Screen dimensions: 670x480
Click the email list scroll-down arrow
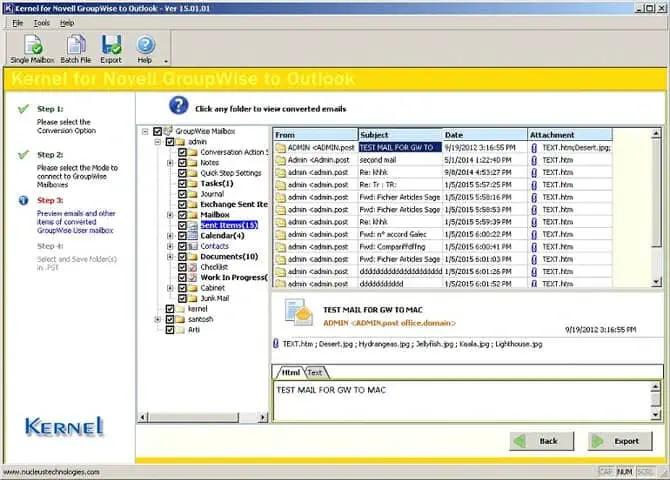click(x=656, y=282)
